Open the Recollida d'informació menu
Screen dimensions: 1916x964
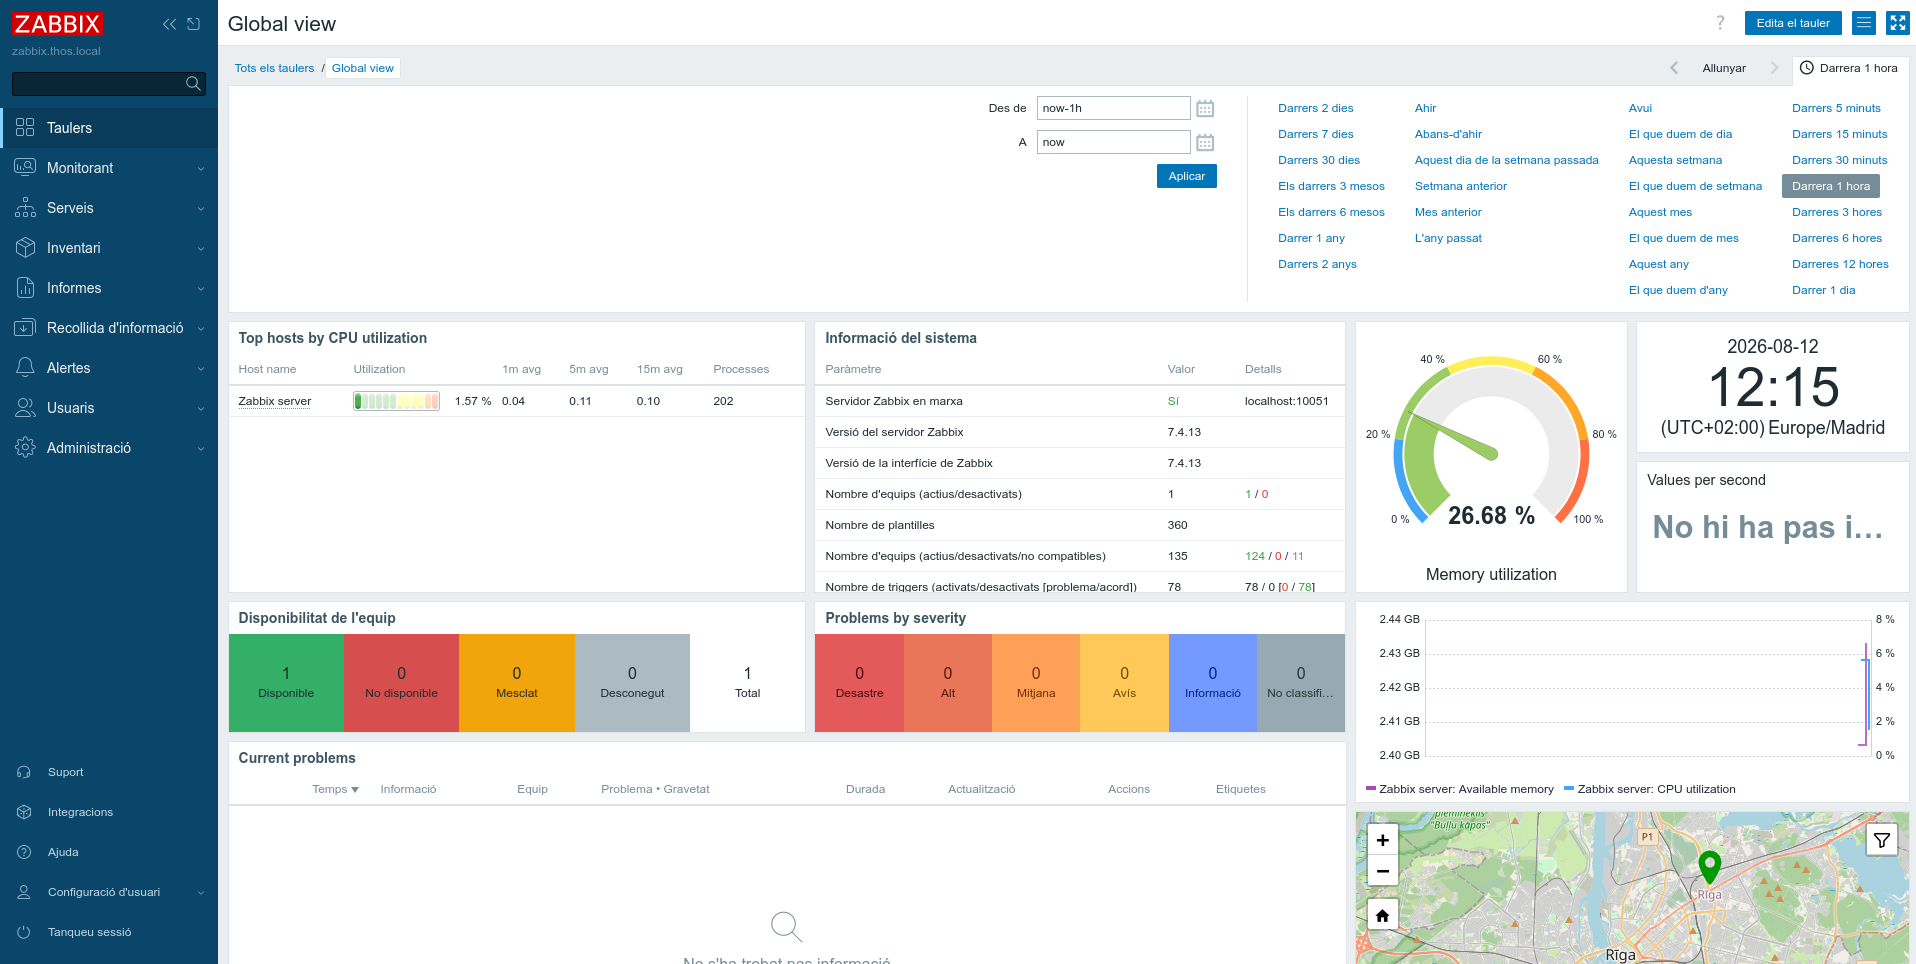[109, 328]
